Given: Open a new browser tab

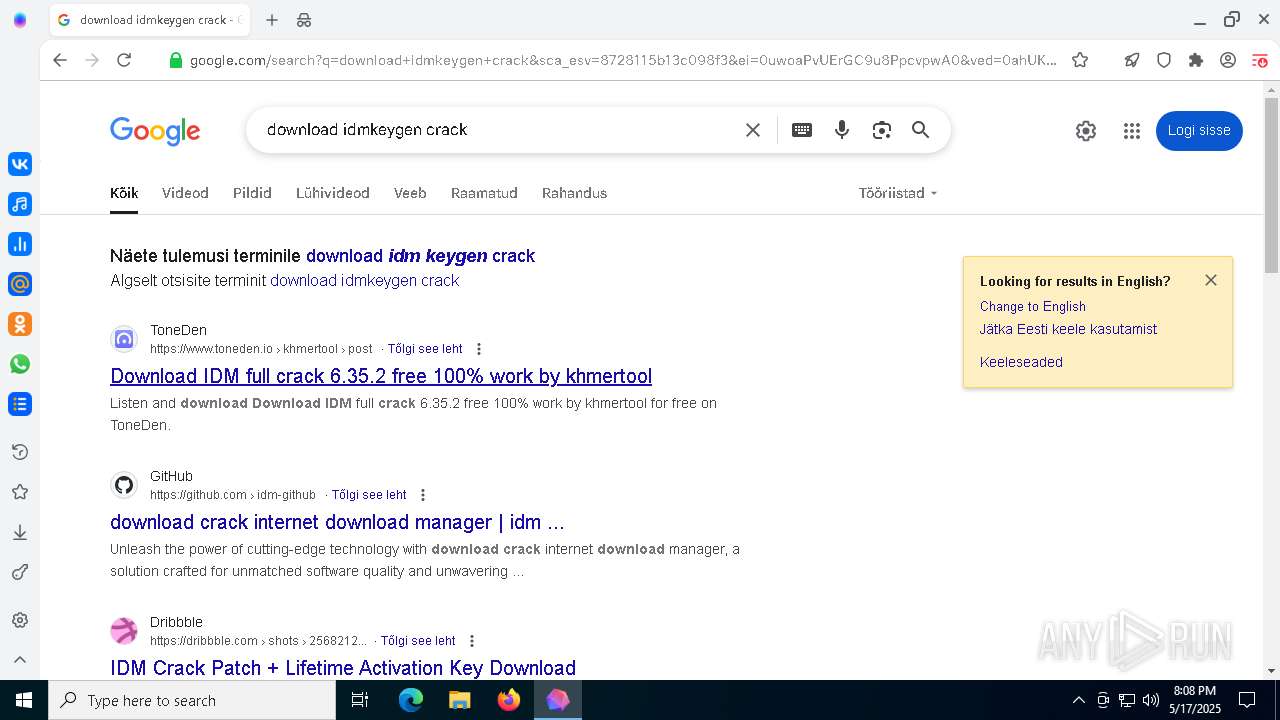Looking at the screenshot, I should point(272,20).
